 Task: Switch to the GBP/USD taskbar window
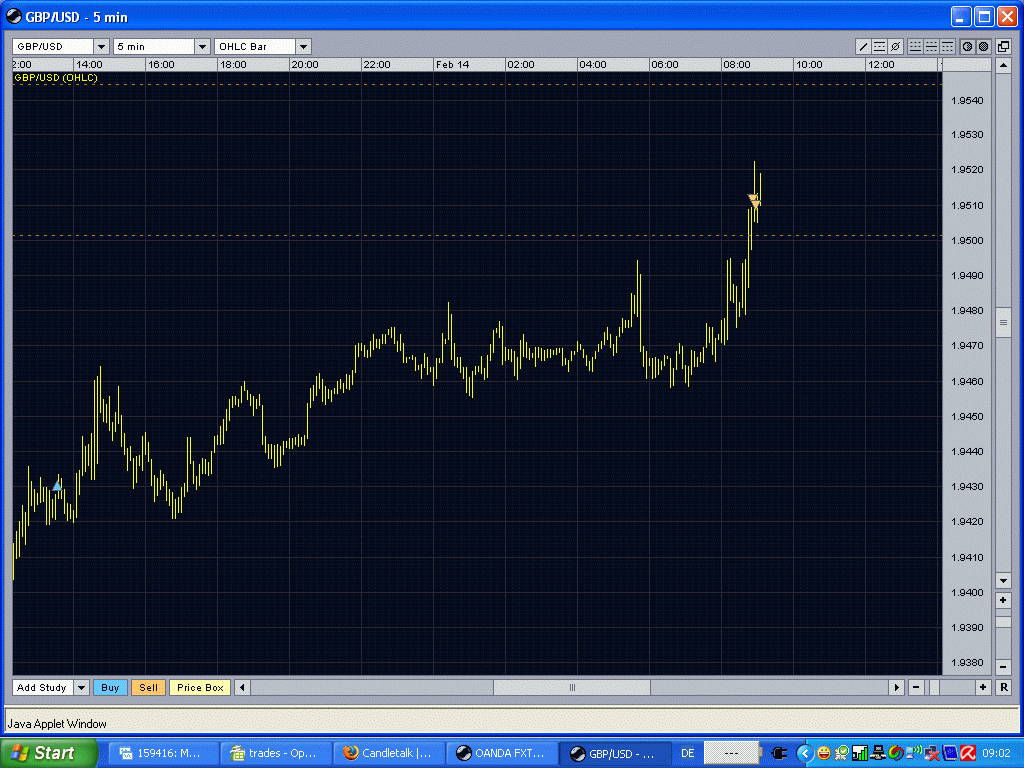(615, 753)
